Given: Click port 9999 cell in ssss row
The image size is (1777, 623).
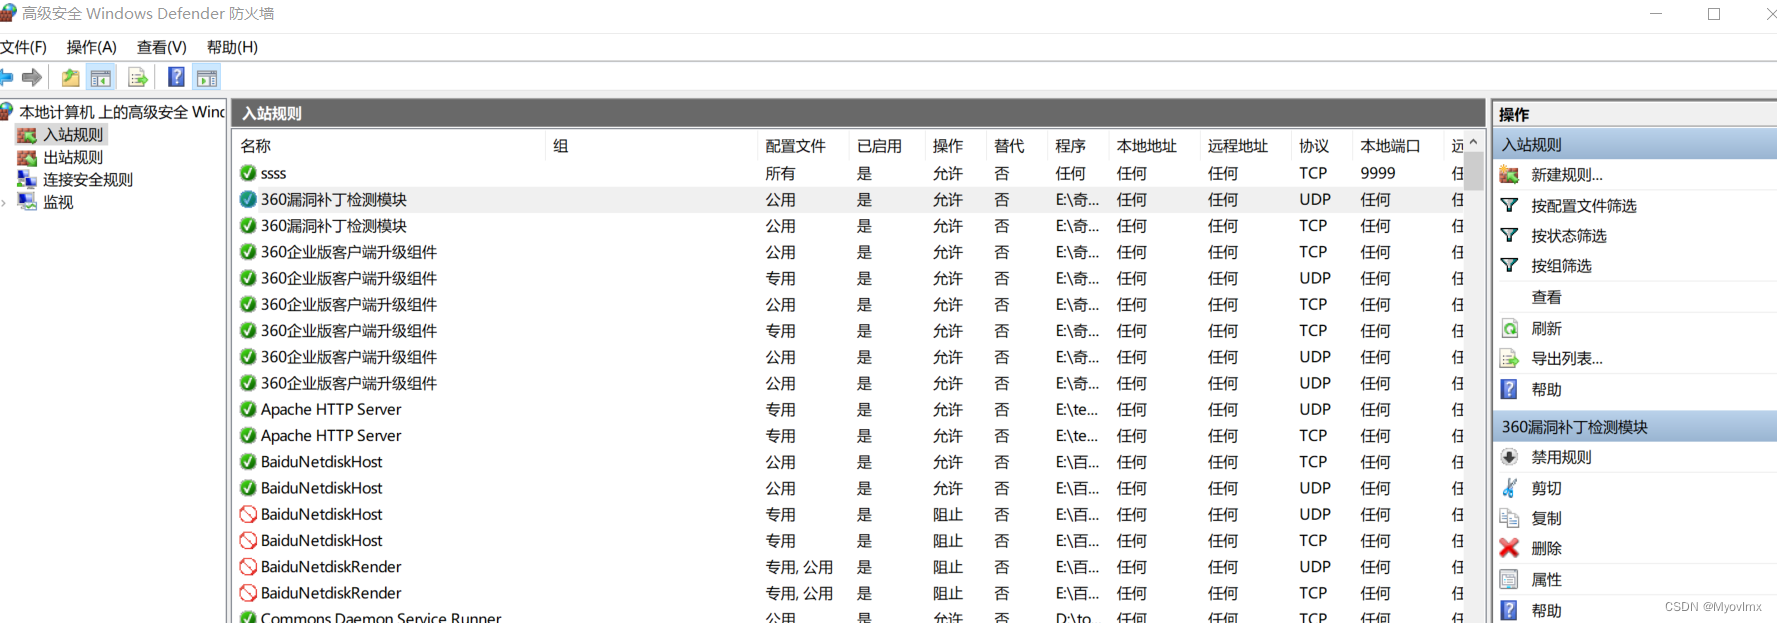Looking at the screenshot, I should tap(1378, 173).
